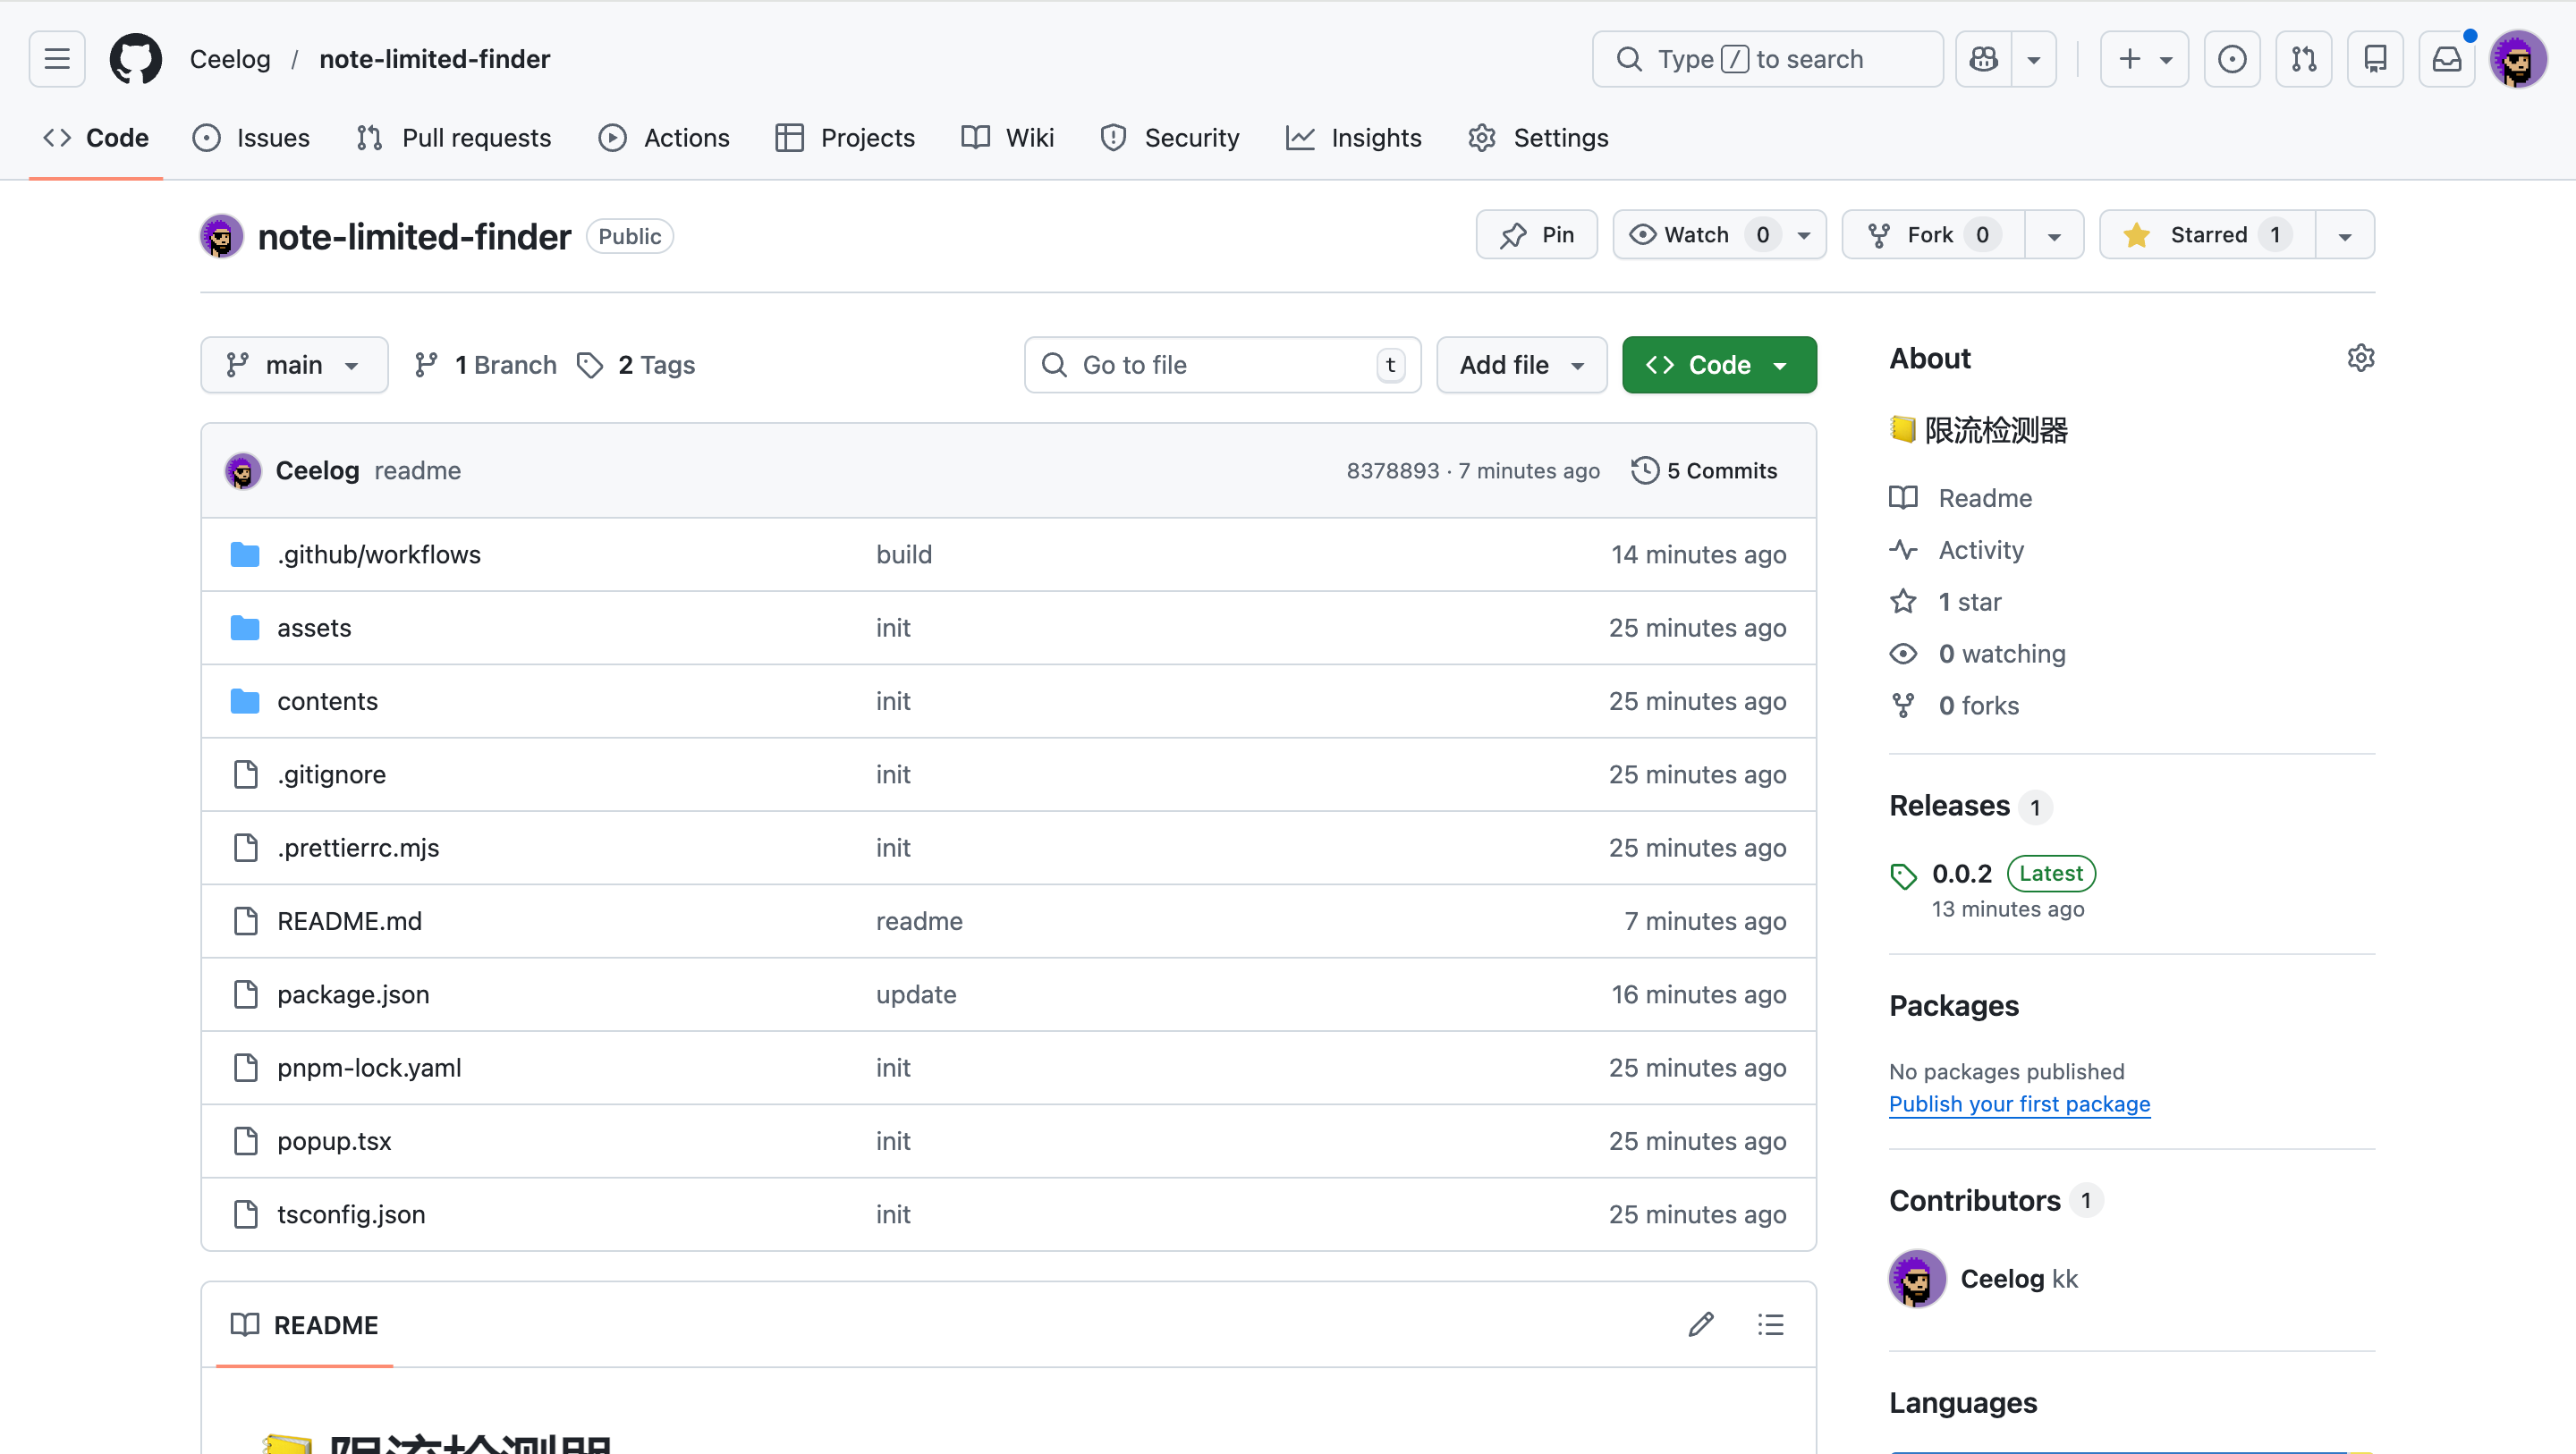Expand the main branch dropdown

pyautogui.click(x=293, y=365)
